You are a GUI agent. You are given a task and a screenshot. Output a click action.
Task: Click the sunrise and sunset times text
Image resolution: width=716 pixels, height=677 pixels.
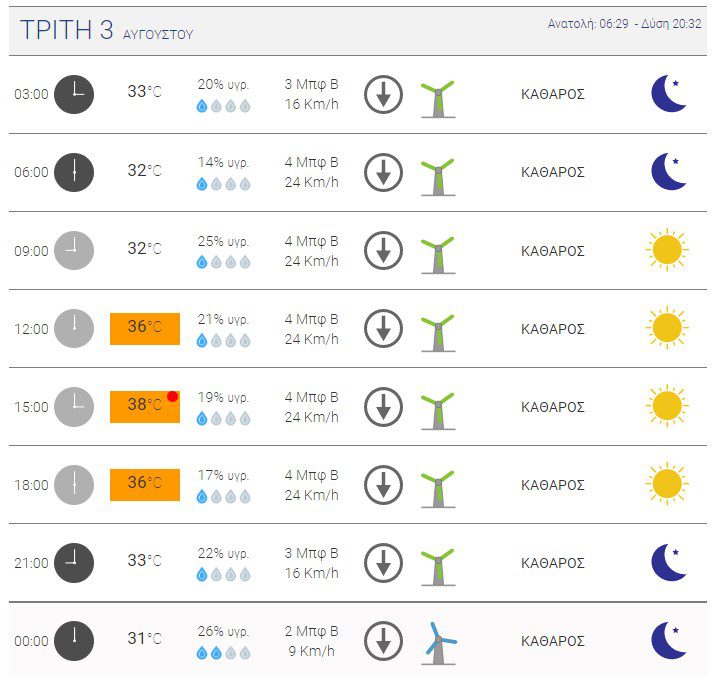click(x=624, y=24)
